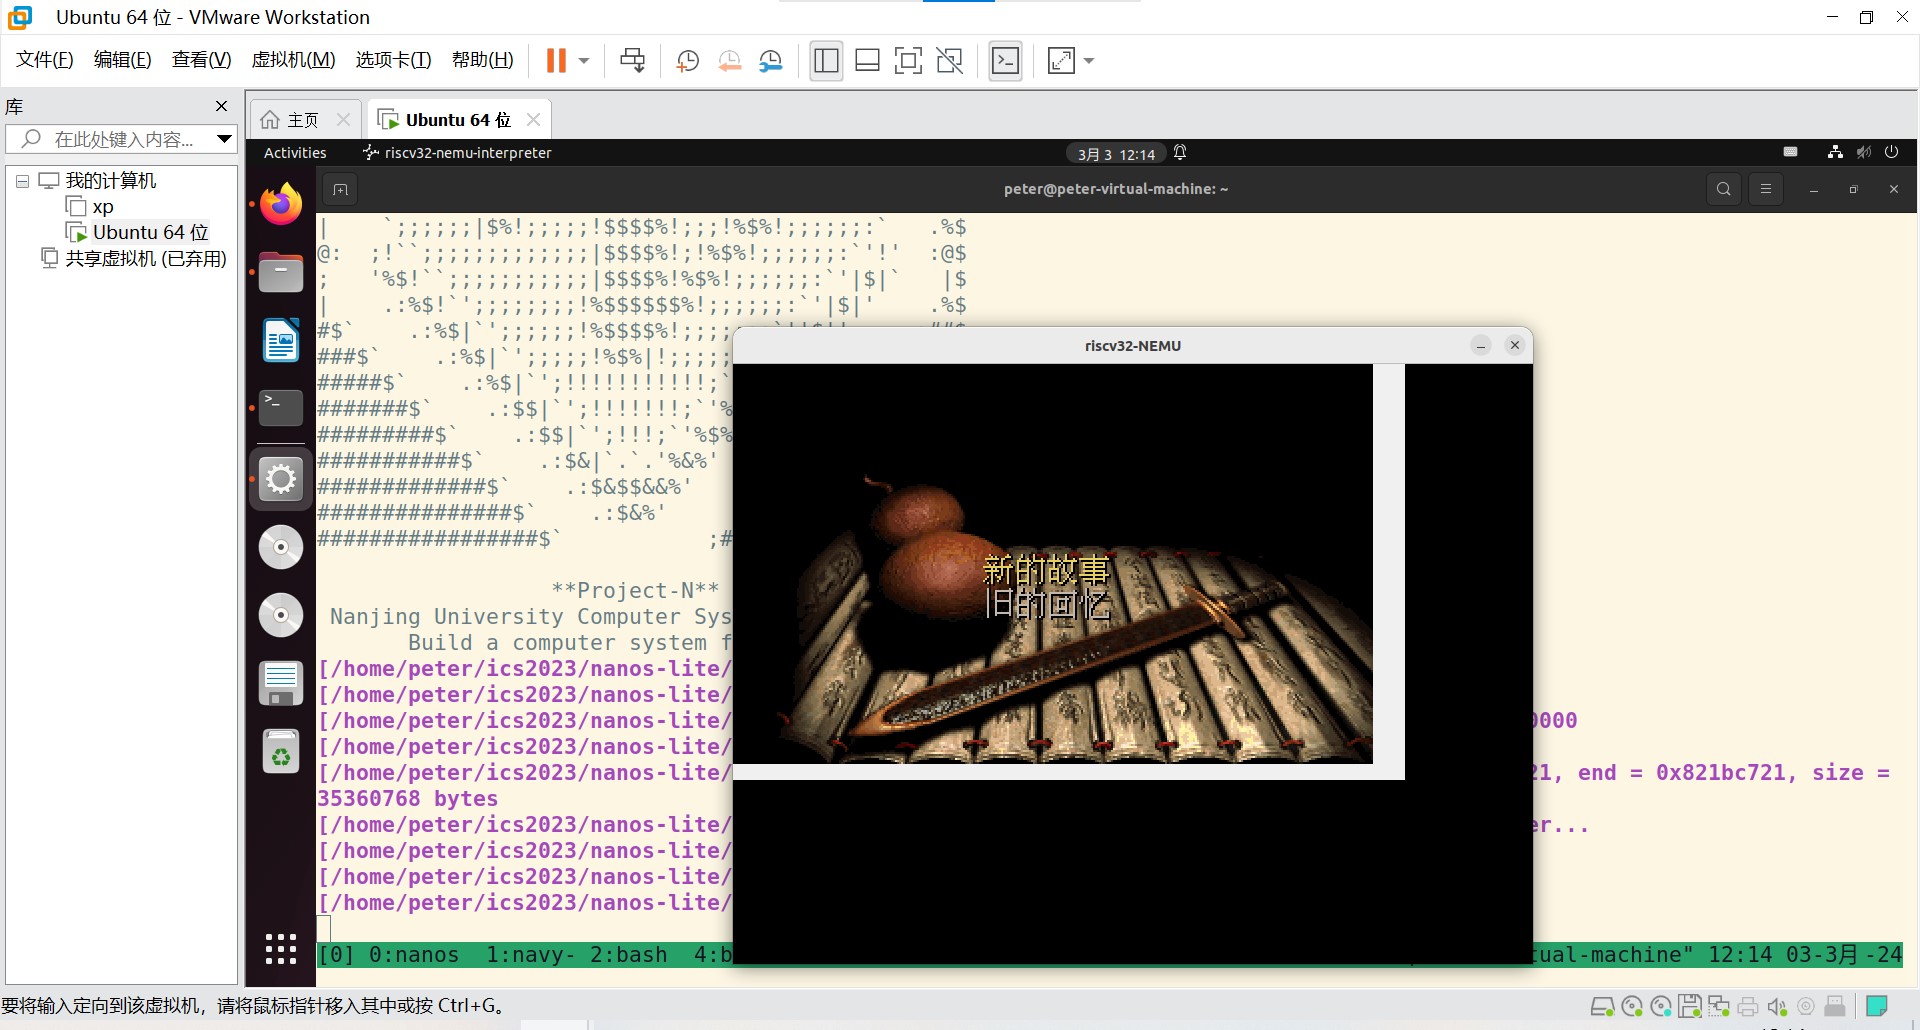Screen dimensions: 1920x1030
Task: Click the sound card status bar icon
Action: coord(1777,1006)
